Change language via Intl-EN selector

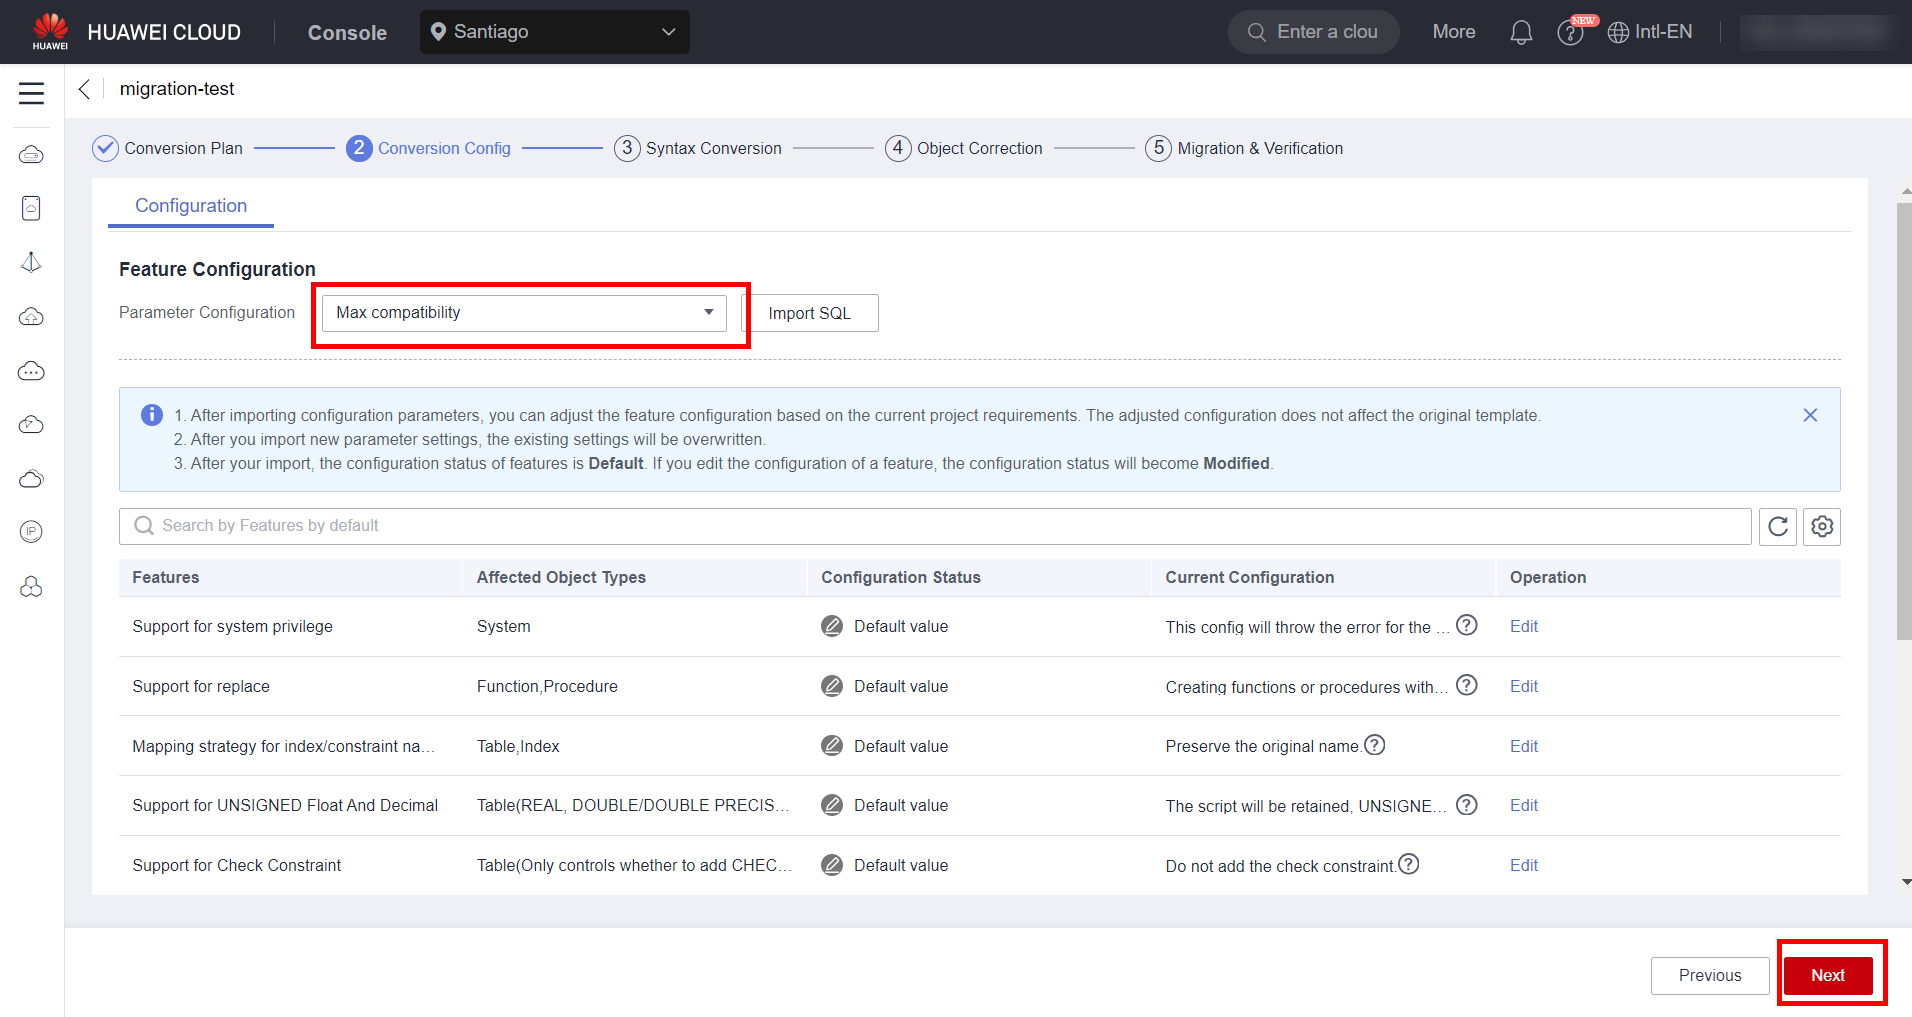1650,32
